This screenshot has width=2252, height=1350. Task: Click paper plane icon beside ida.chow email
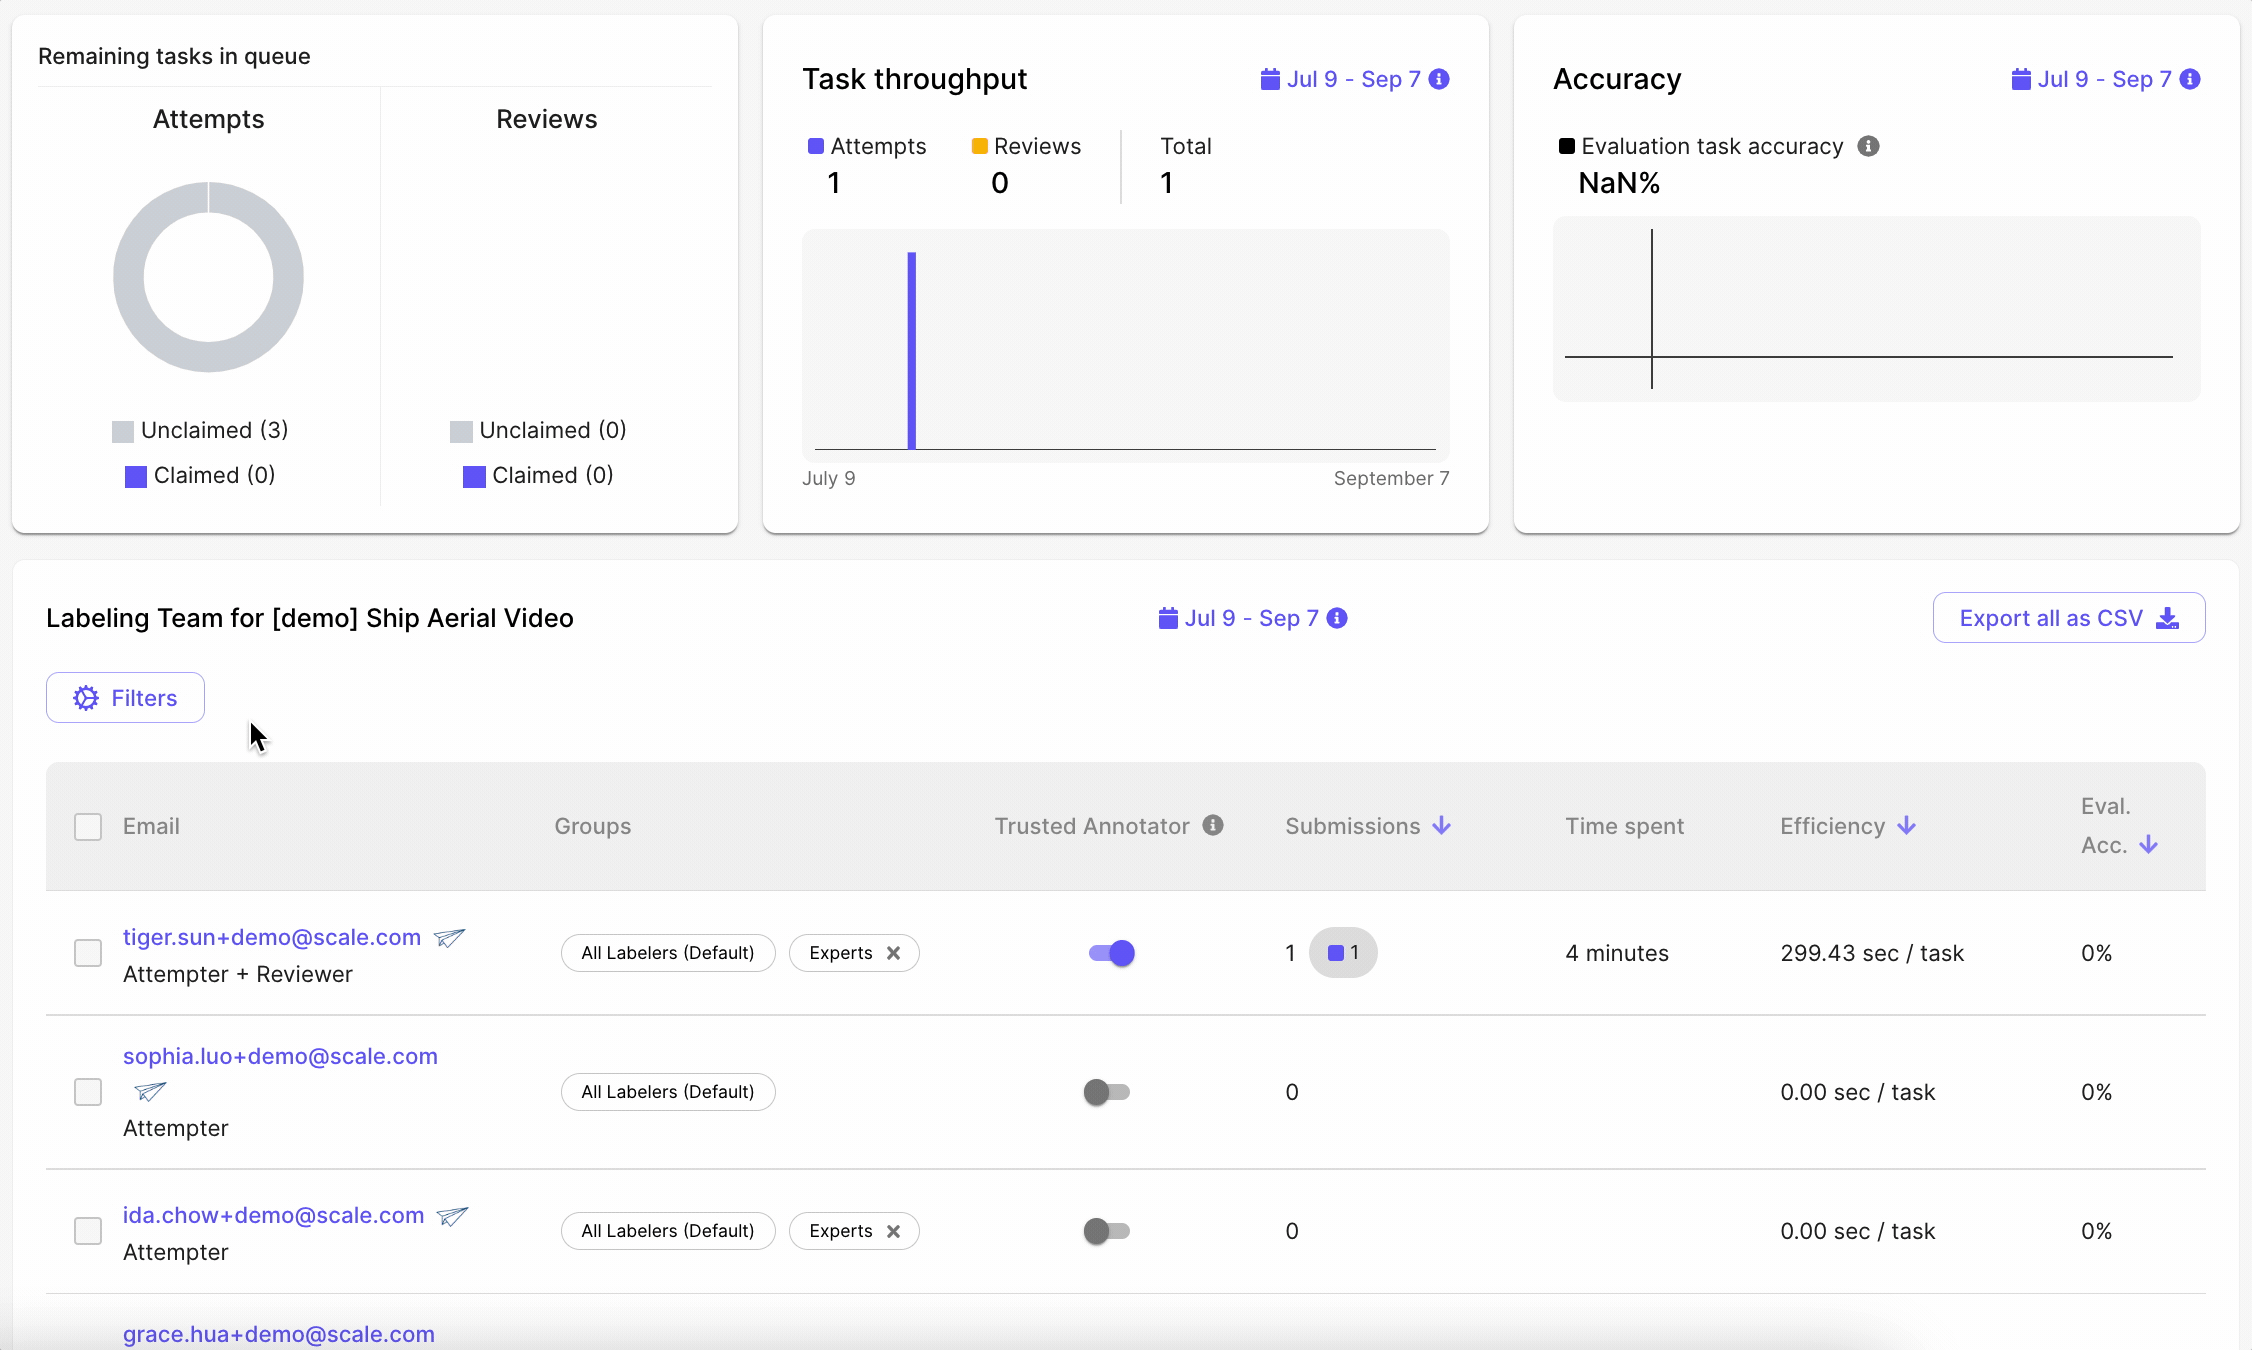(x=453, y=1216)
